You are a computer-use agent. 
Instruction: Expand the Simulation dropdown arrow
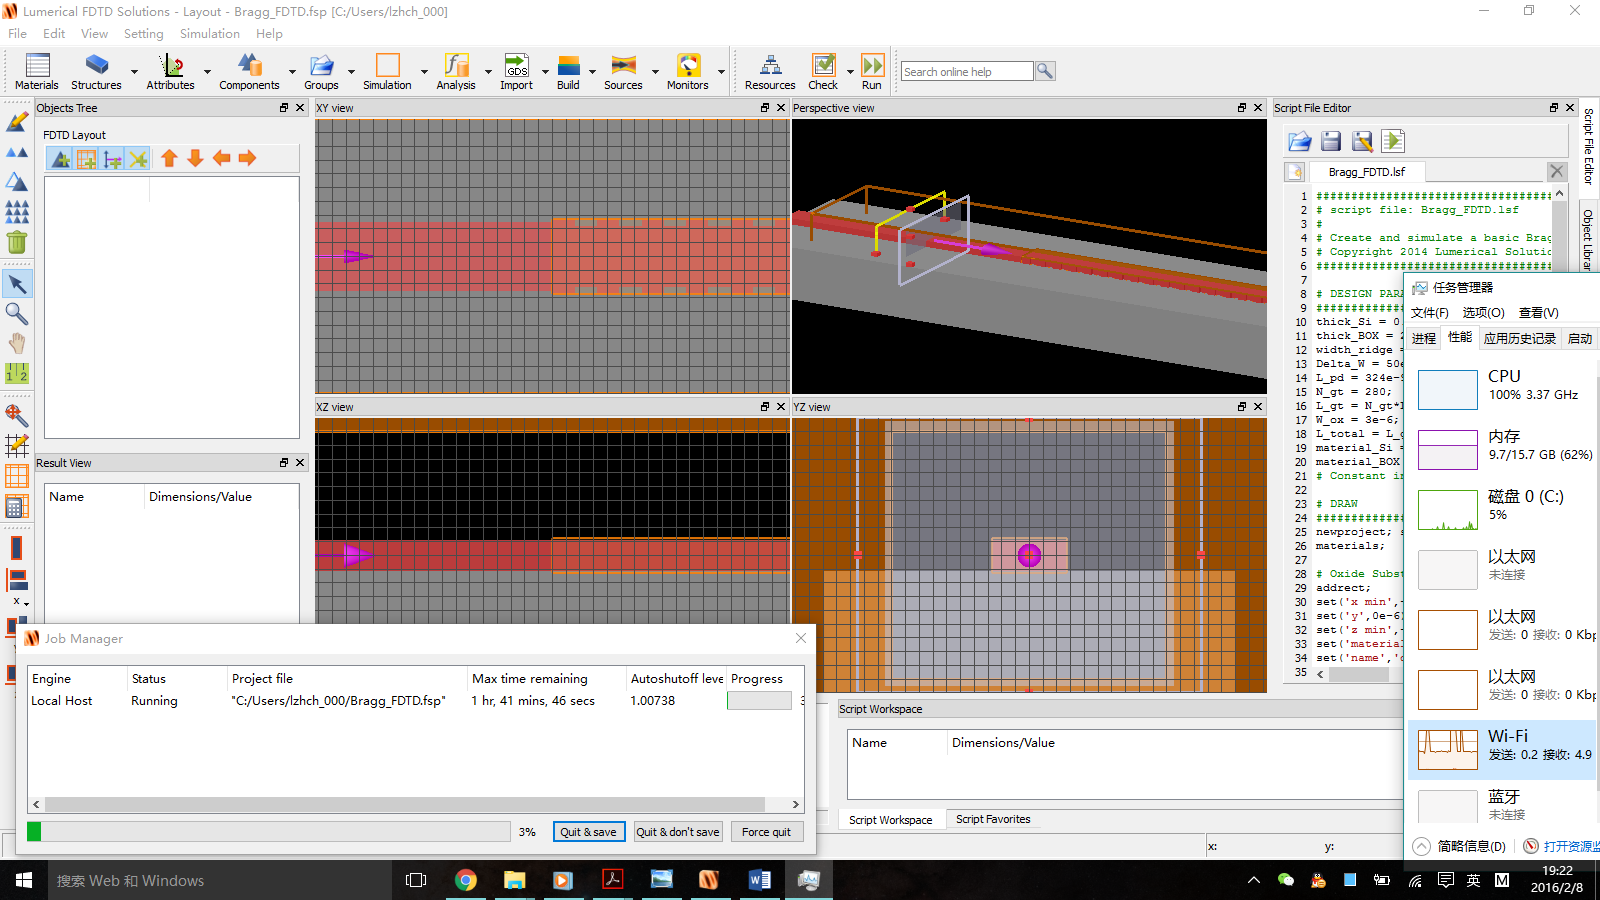[424, 72]
